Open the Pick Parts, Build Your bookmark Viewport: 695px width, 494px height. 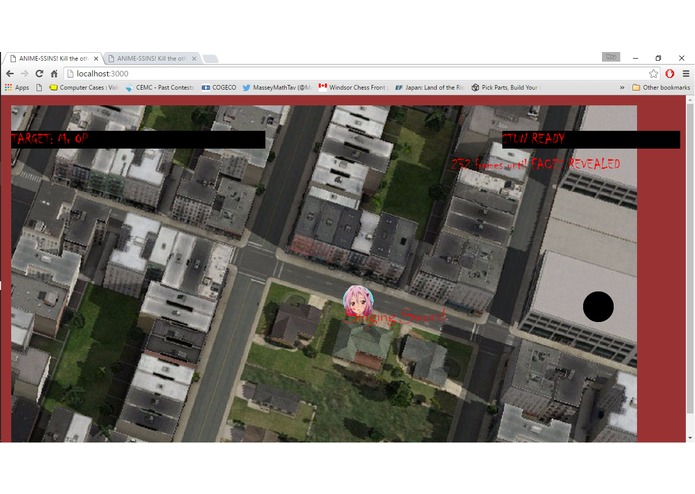tap(505, 88)
